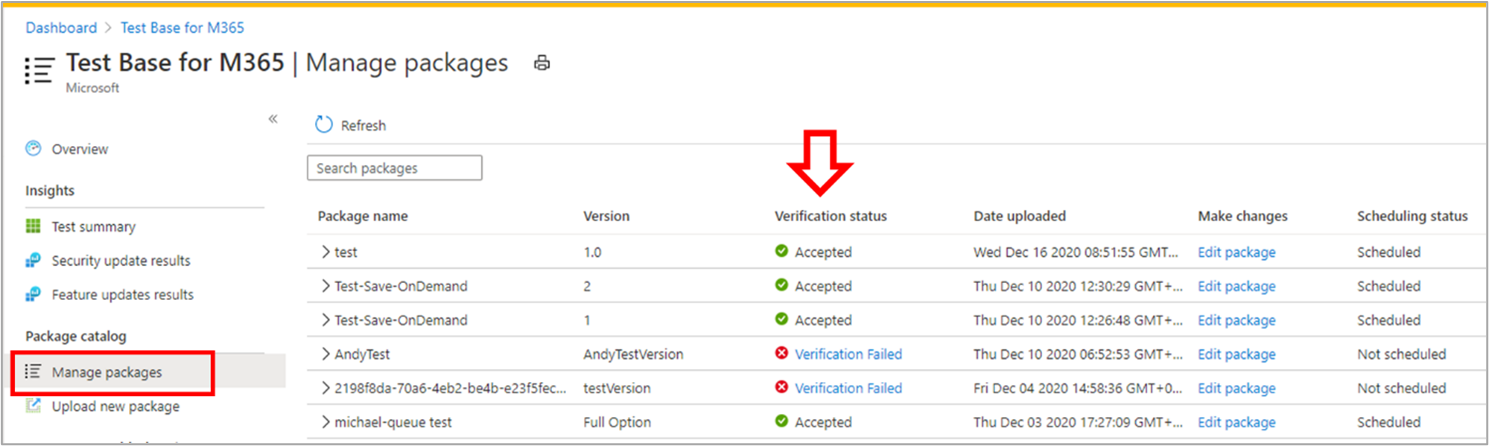Select the Full Option version cell
The height and width of the screenshot is (446, 1489).
pyautogui.click(x=615, y=422)
